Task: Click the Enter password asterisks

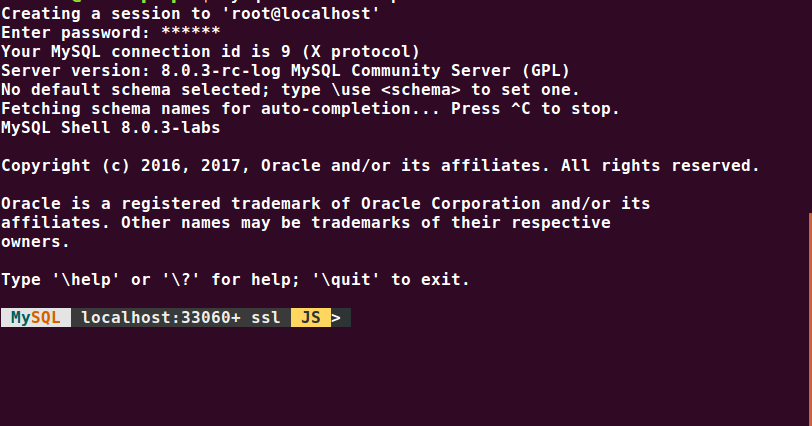Action: 191,31
